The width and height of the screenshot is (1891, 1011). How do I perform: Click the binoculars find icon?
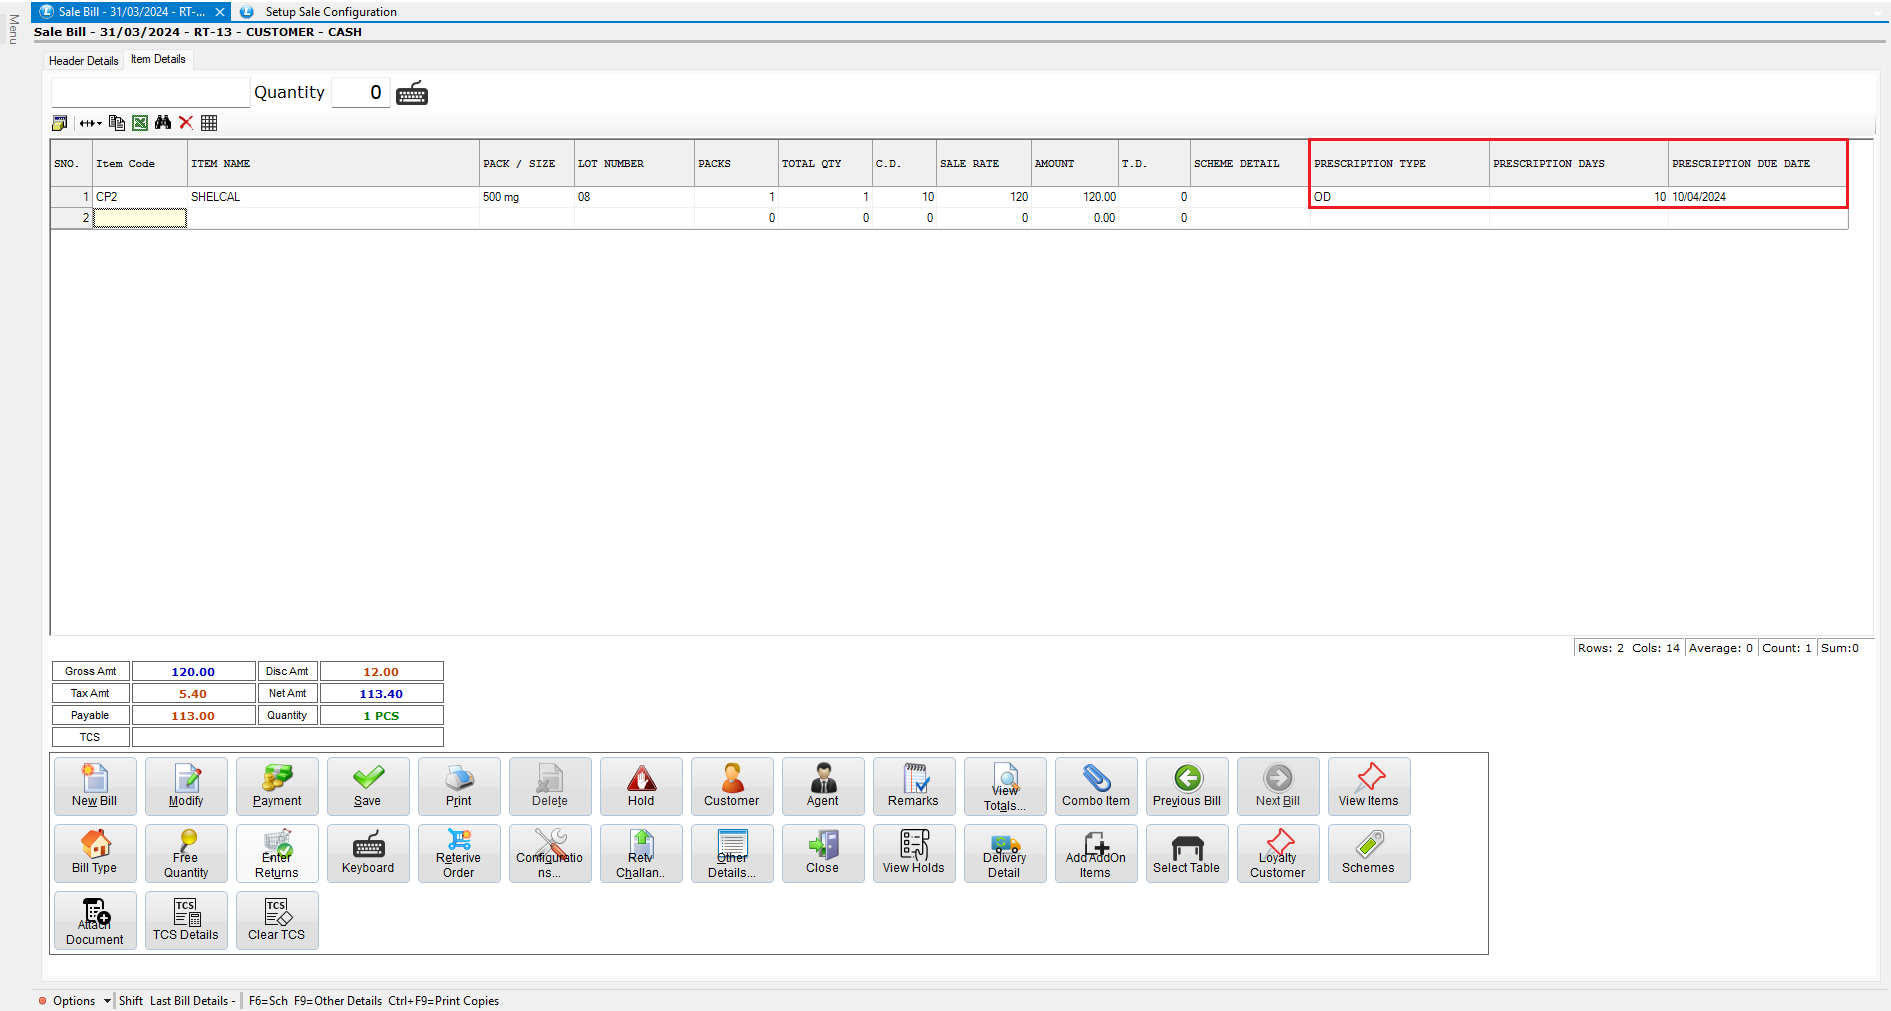(163, 123)
